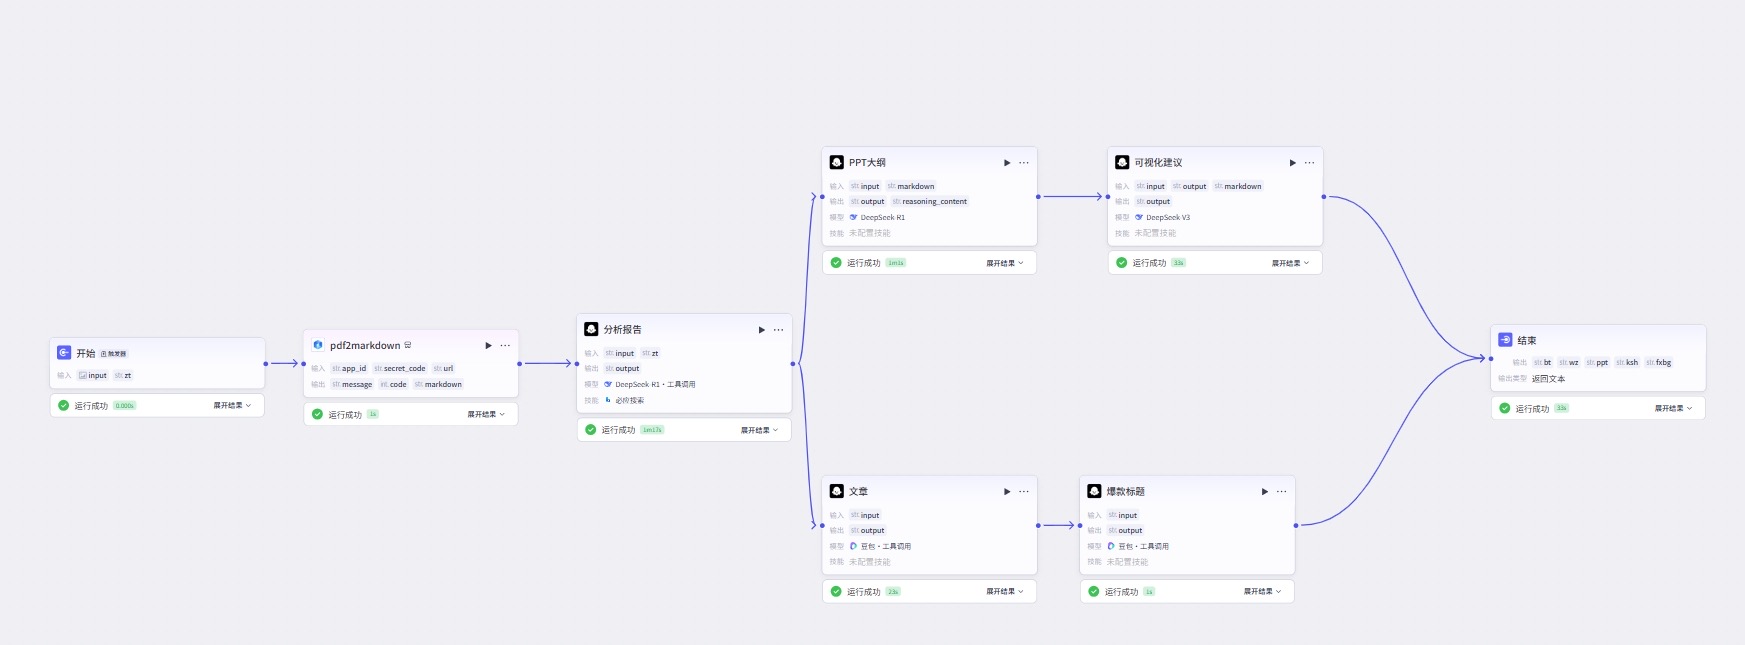
Task: Run the 可视化建议 node with play icon
Action: 1292,163
